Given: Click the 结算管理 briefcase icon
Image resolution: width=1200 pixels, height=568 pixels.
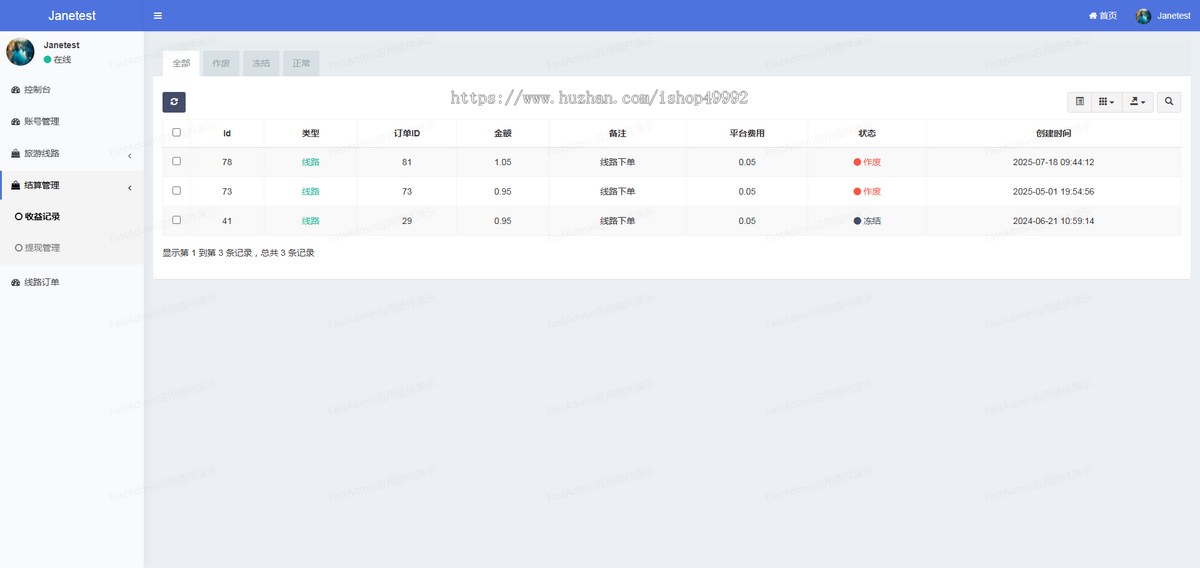Looking at the screenshot, I should [x=15, y=186].
